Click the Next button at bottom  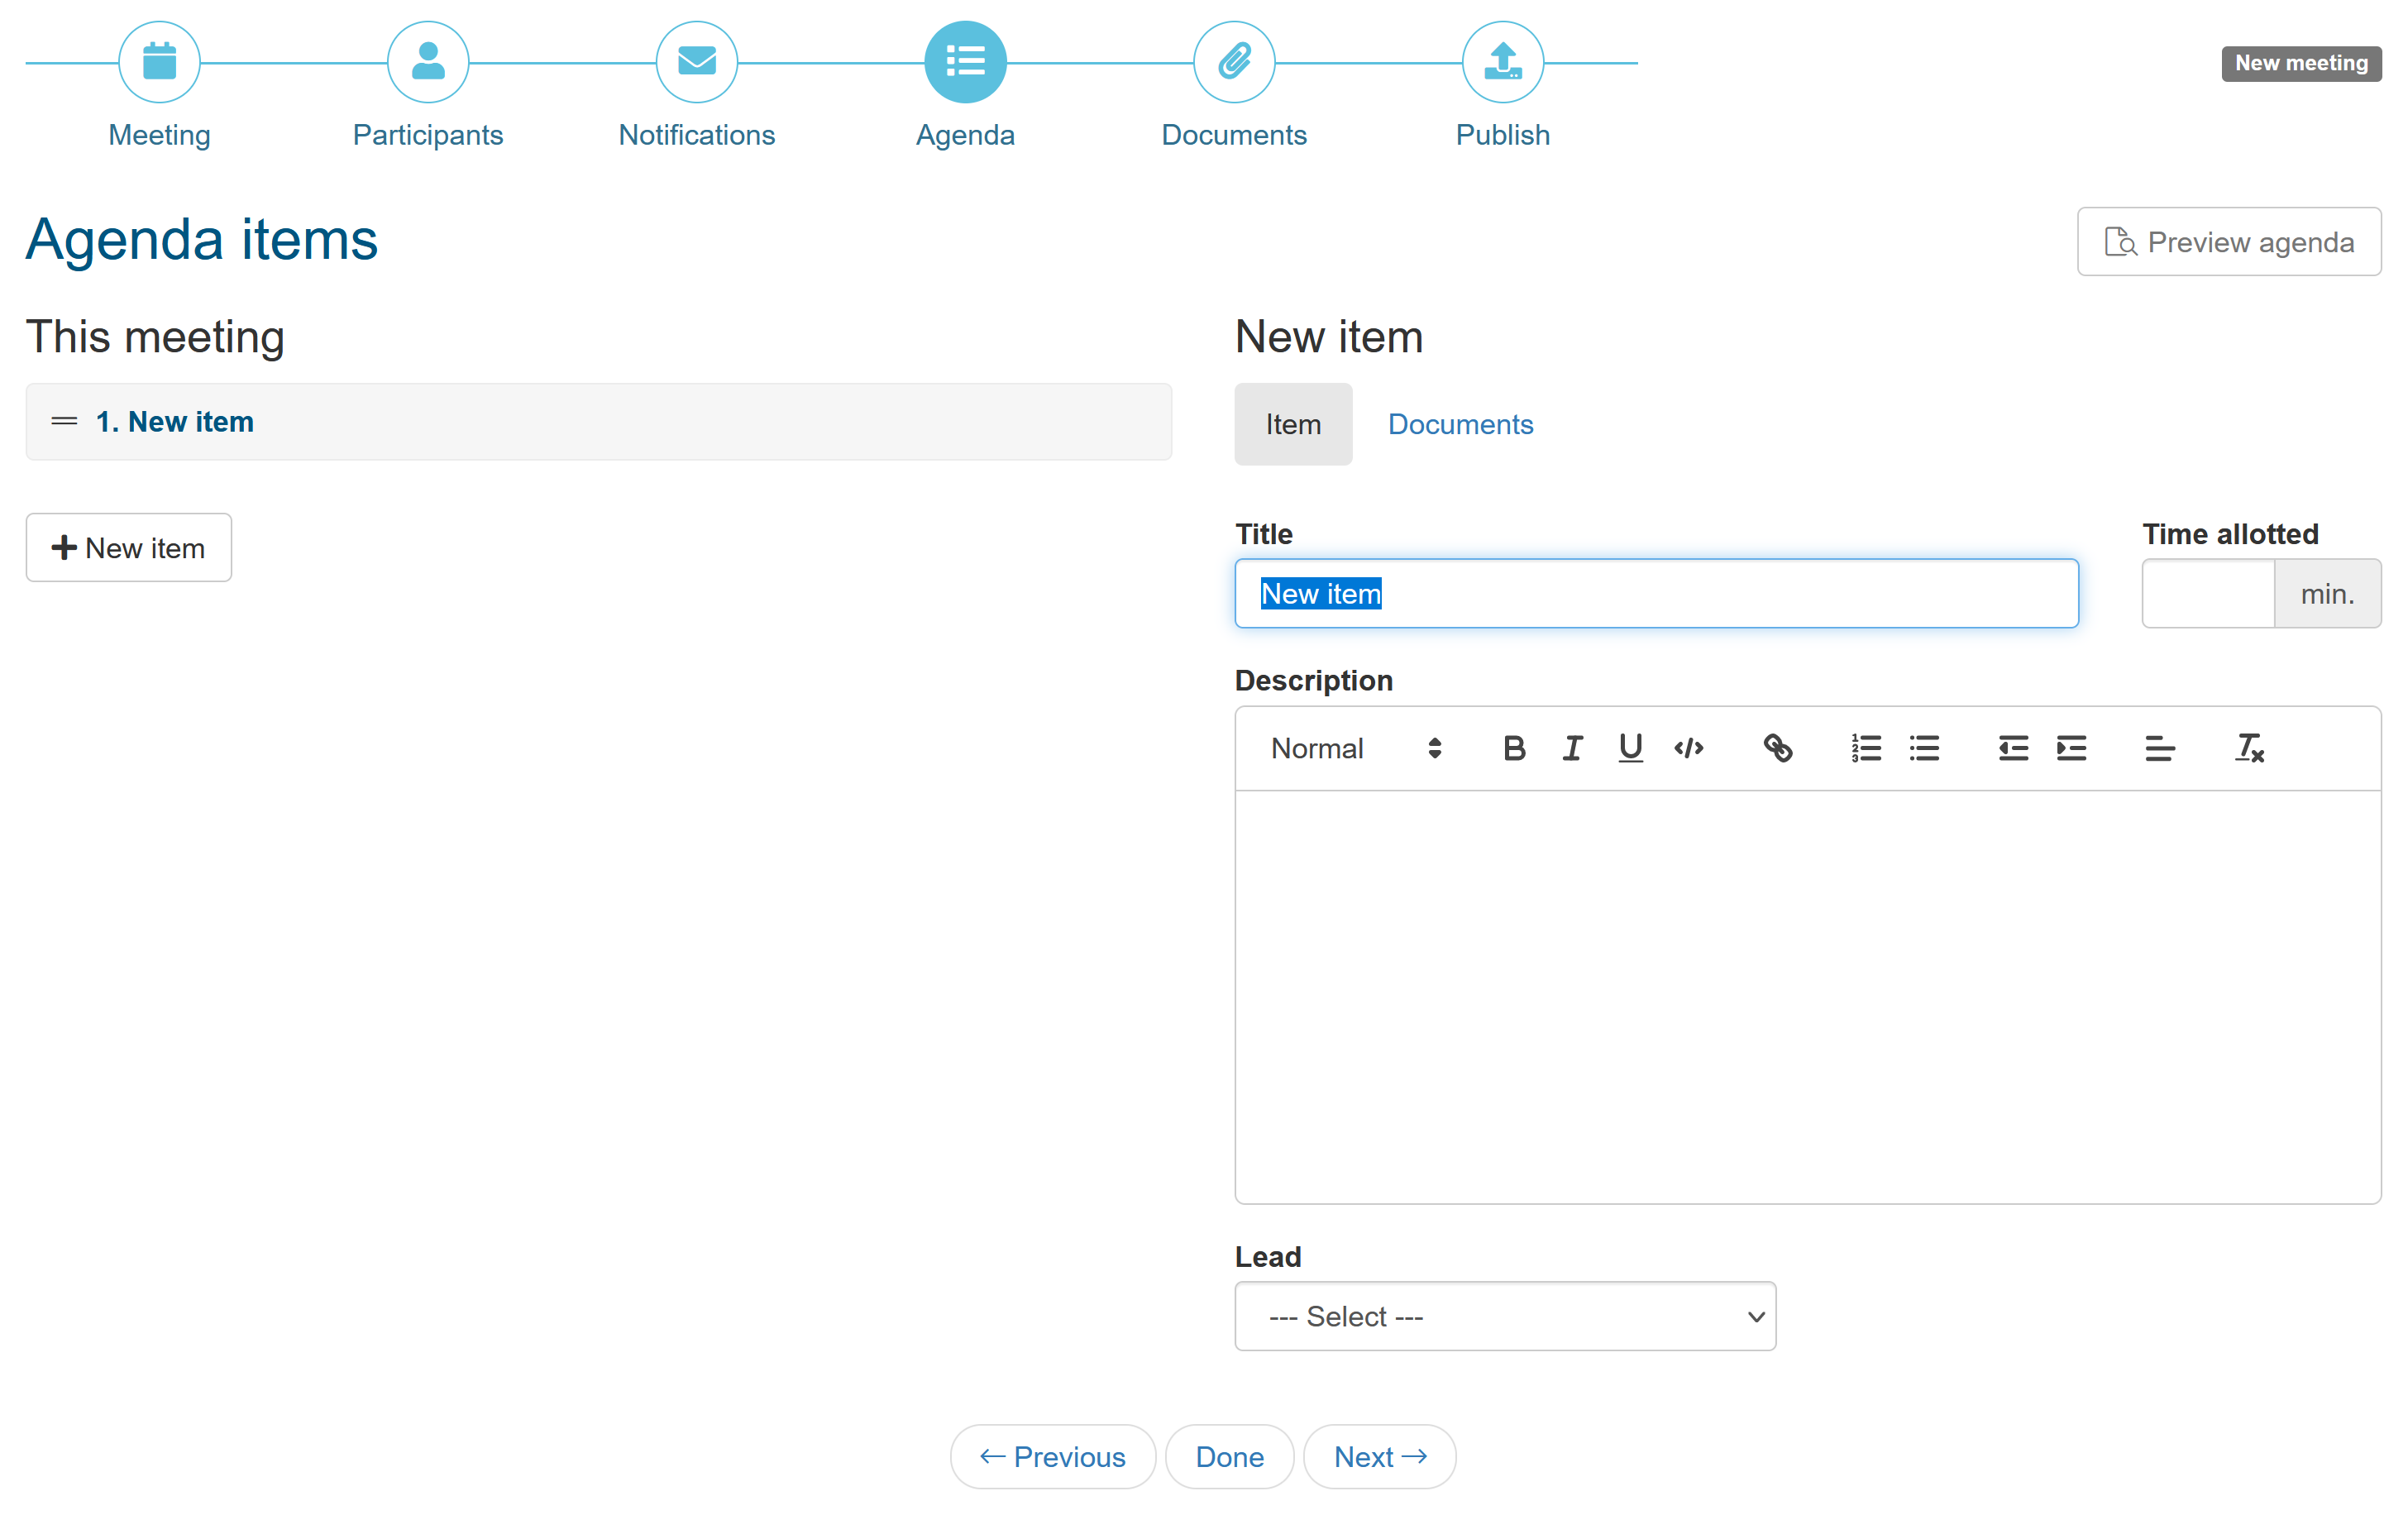coord(1379,1456)
